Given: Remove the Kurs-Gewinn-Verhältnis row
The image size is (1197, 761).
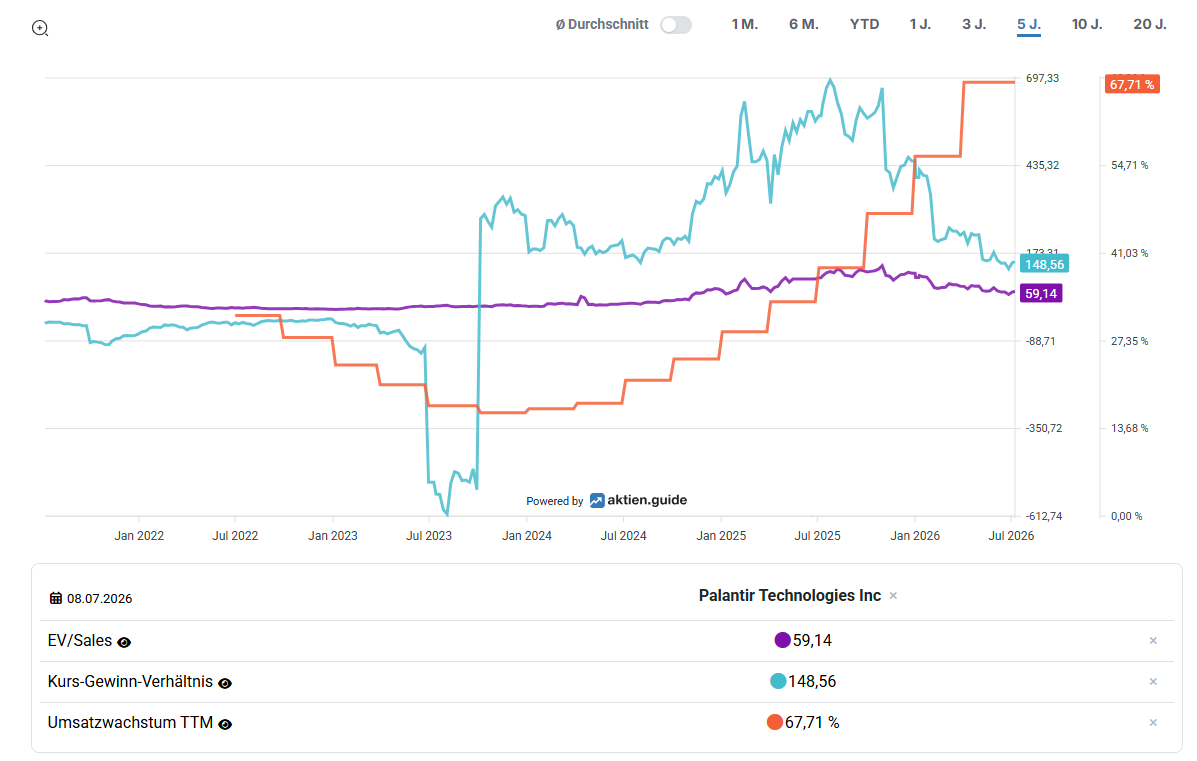Looking at the screenshot, I should pos(1153,682).
